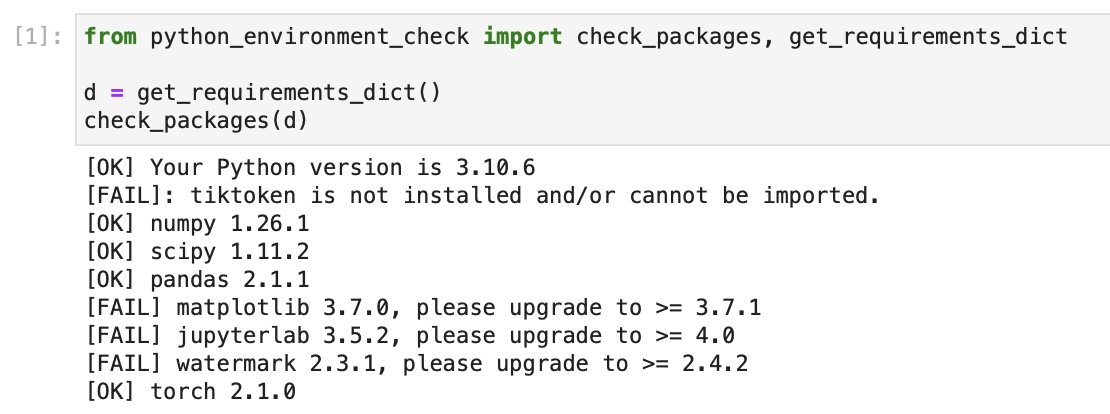1110x414 pixels.
Task: Click the tiktoken not installed FAIL message
Action: point(483,195)
